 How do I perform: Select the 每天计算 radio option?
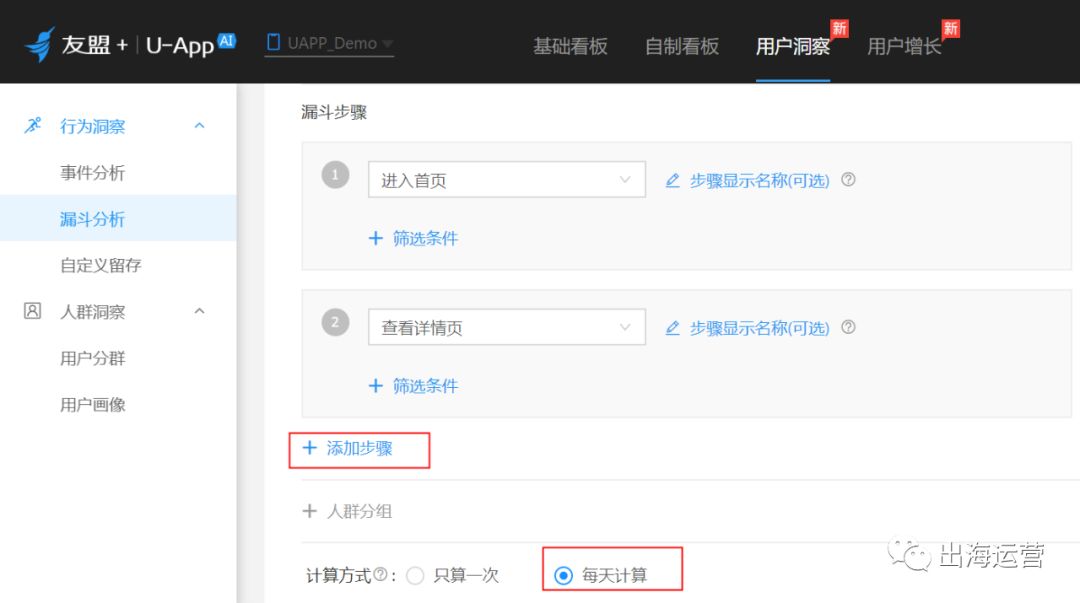click(564, 575)
